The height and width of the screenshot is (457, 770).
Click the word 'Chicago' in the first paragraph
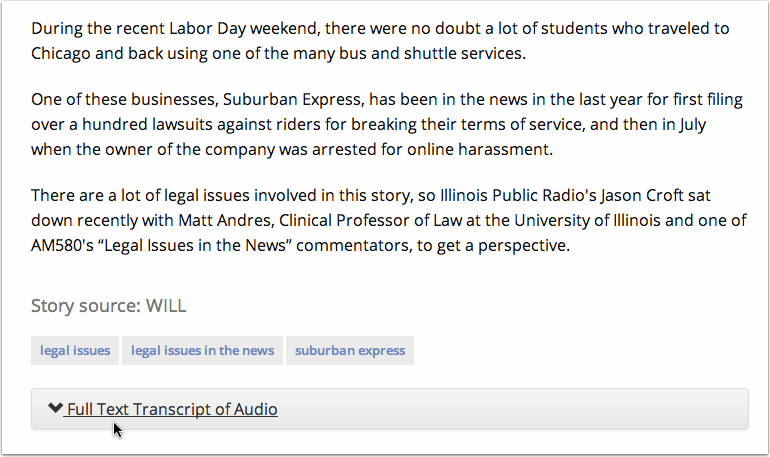pos(61,54)
